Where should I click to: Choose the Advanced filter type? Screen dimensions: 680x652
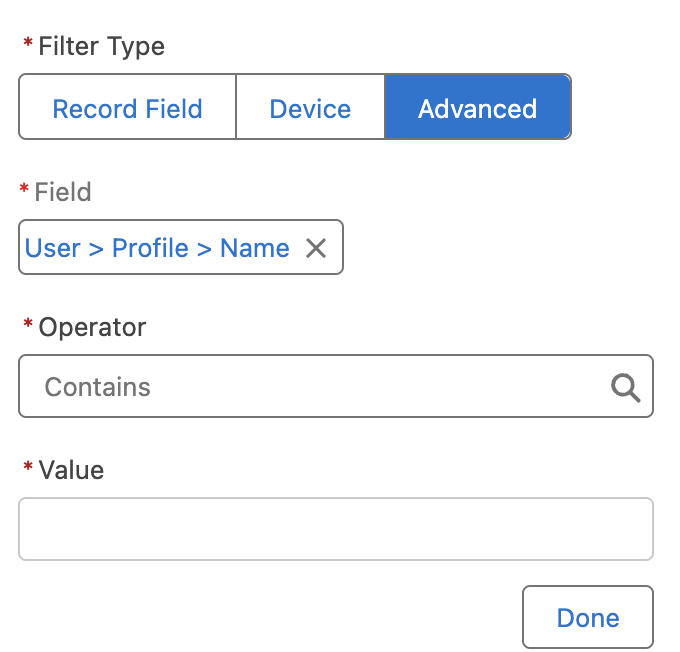click(477, 108)
